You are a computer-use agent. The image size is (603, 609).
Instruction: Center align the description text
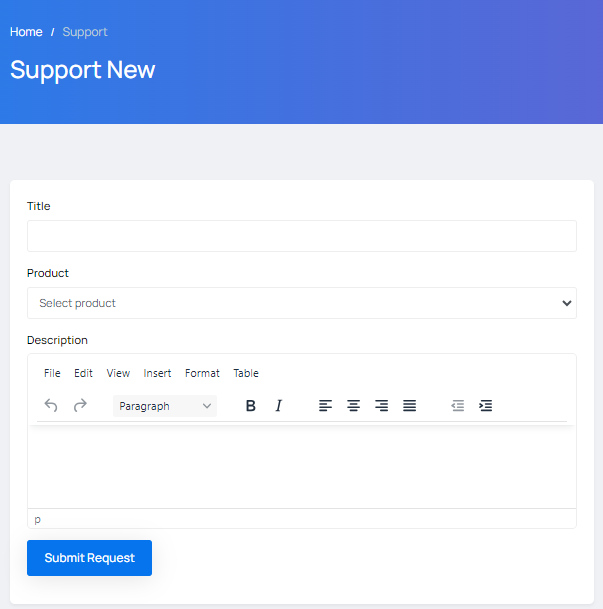click(353, 406)
